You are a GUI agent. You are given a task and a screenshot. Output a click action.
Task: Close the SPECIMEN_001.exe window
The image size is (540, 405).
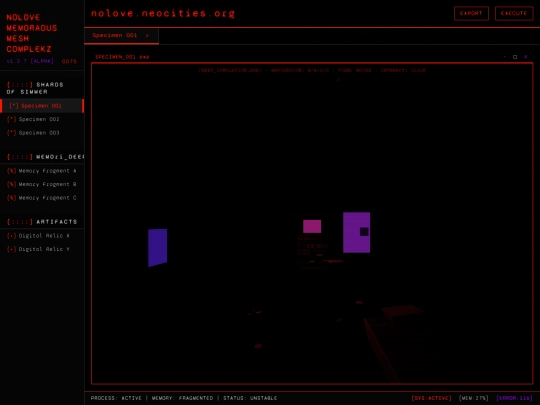[x=526, y=57]
